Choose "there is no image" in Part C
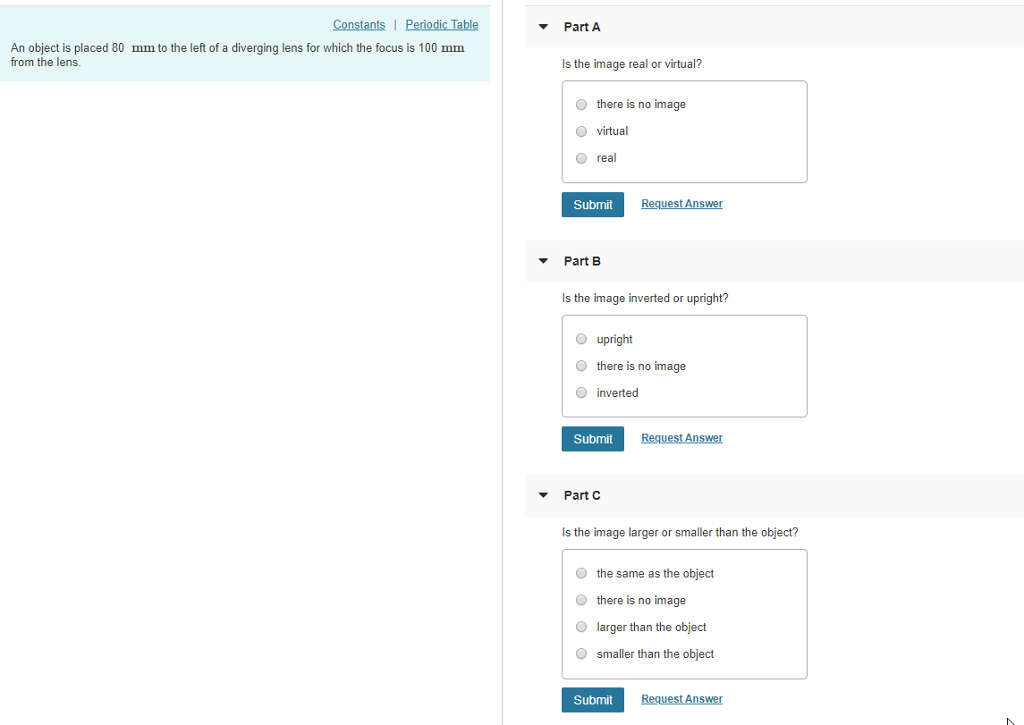Image resolution: width=1024 pixels, height=725 pixels. point(581,599)
